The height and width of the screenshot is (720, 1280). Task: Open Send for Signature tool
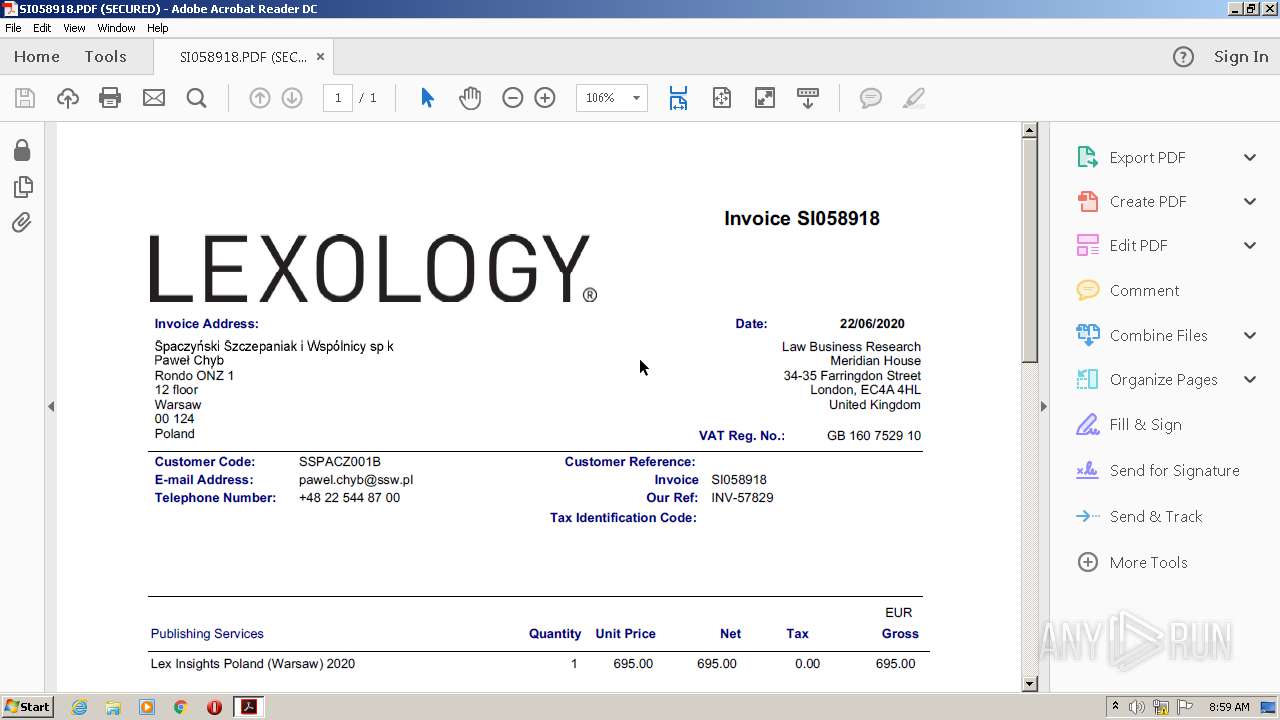1174,470
